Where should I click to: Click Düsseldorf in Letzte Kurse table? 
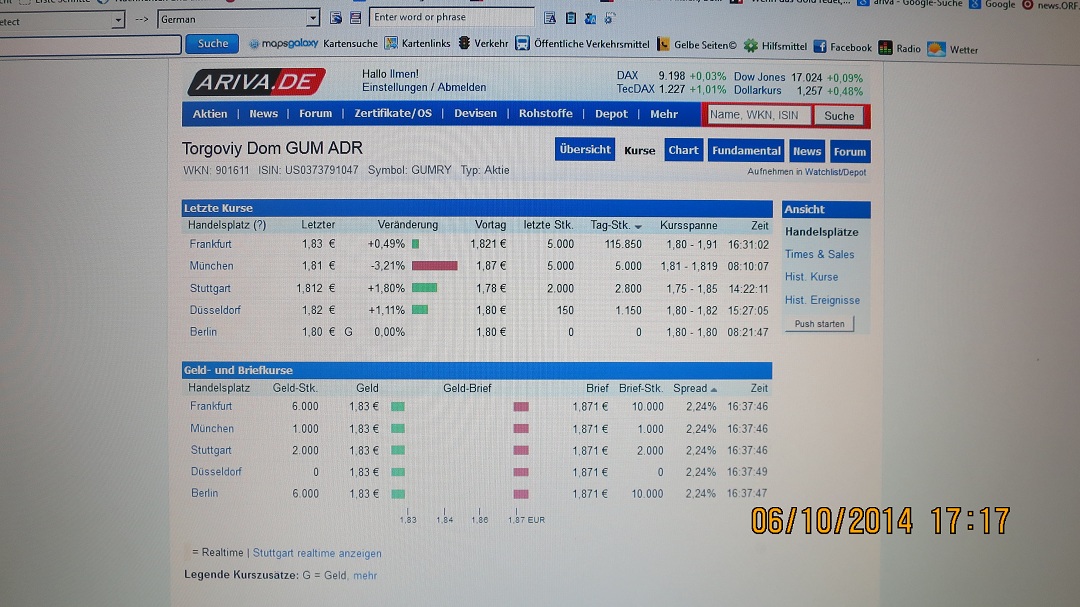215,310
